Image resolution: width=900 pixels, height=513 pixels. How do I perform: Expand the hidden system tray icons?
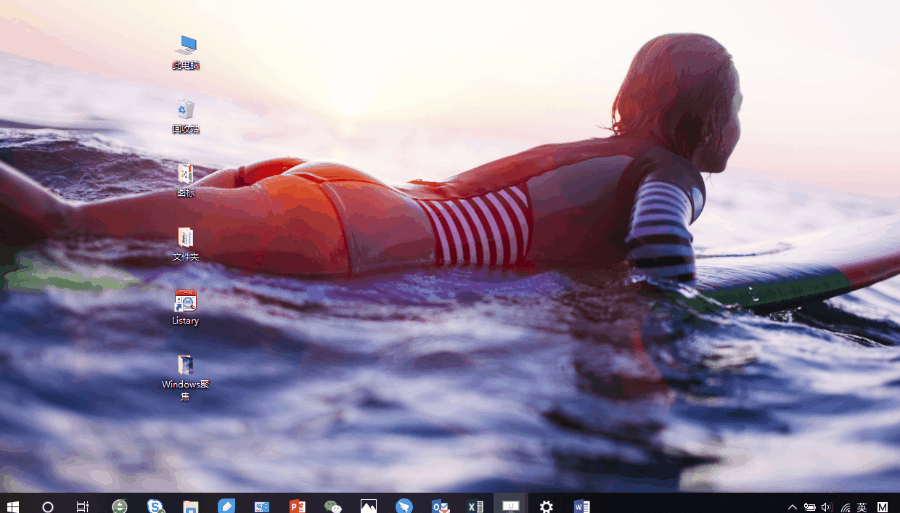(x=792, y=507)
